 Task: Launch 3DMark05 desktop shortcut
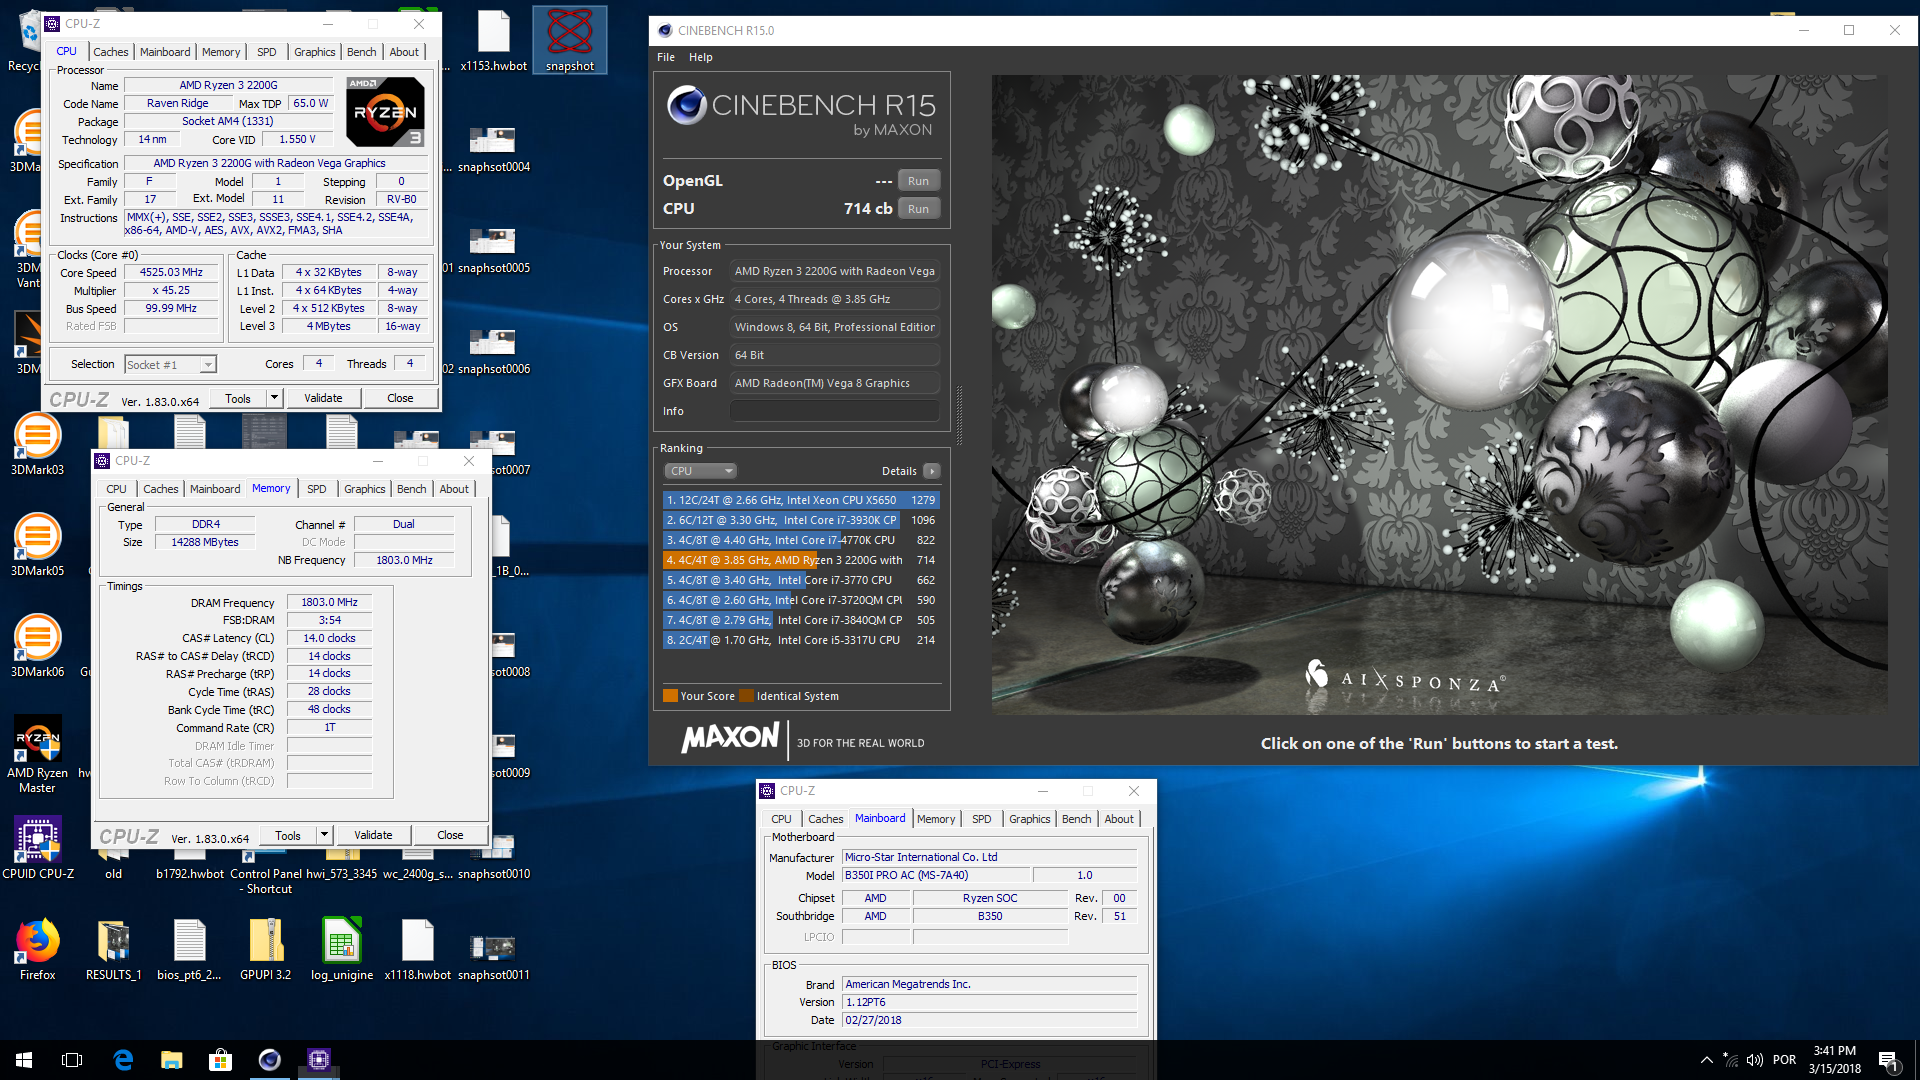[x=37, y=545]
